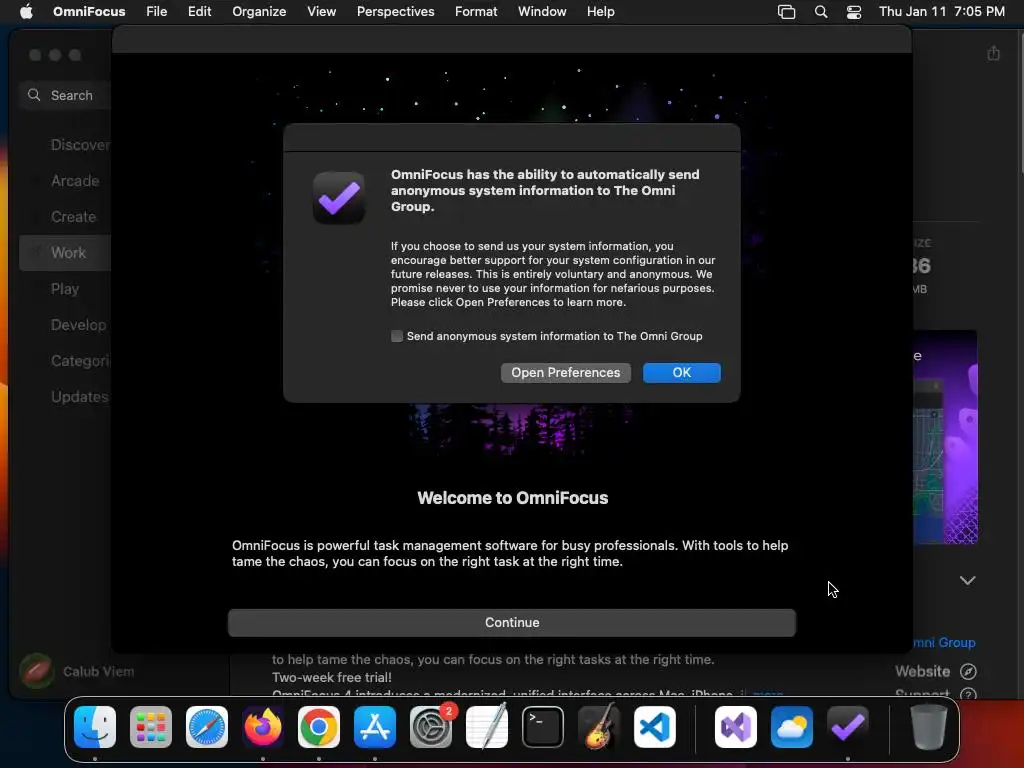Open the Website link in the App Store
The height and width of the screenshot is (768, 1024).
point(922,671)
